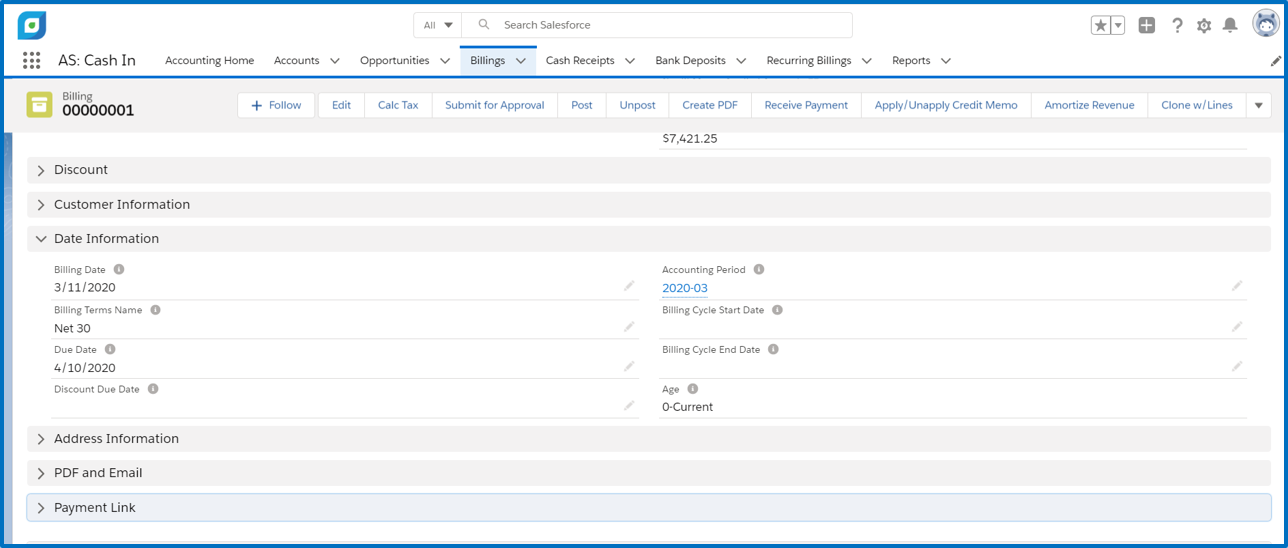Click the Amortize Revenue button
1288x548 pixels.
coord(1089,105)
